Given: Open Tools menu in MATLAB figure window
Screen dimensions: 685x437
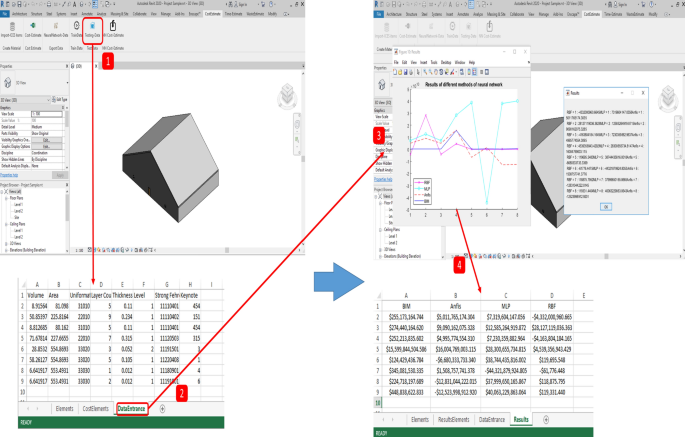Looking at the screenshot, I should (434, 62).
